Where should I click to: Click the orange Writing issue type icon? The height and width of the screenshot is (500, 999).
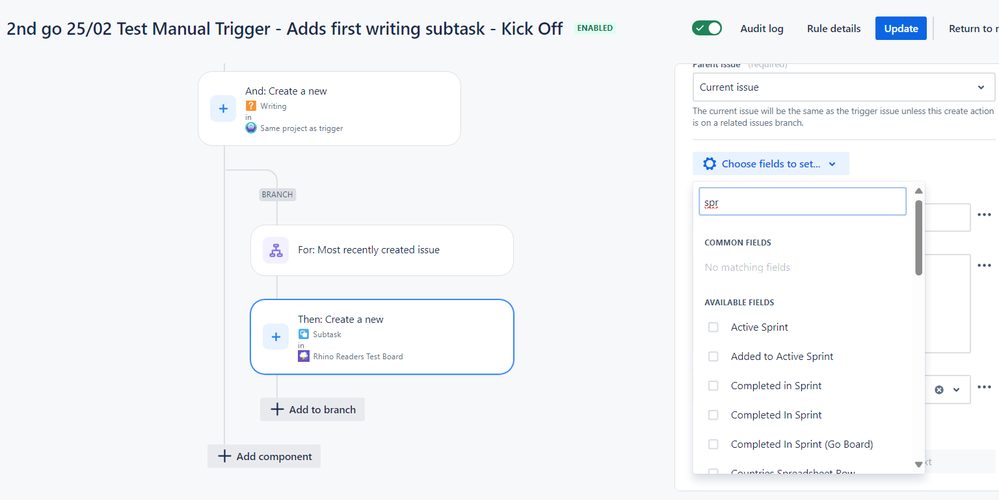tap(251, 106)
